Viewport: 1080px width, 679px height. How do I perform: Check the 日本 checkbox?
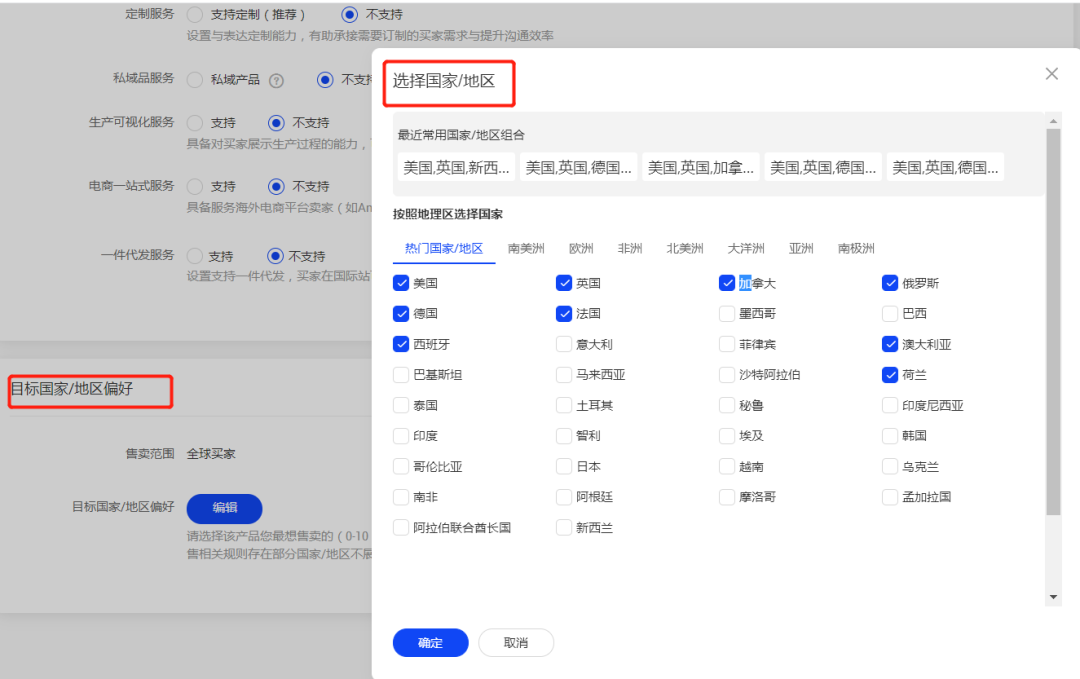(565, 466)
